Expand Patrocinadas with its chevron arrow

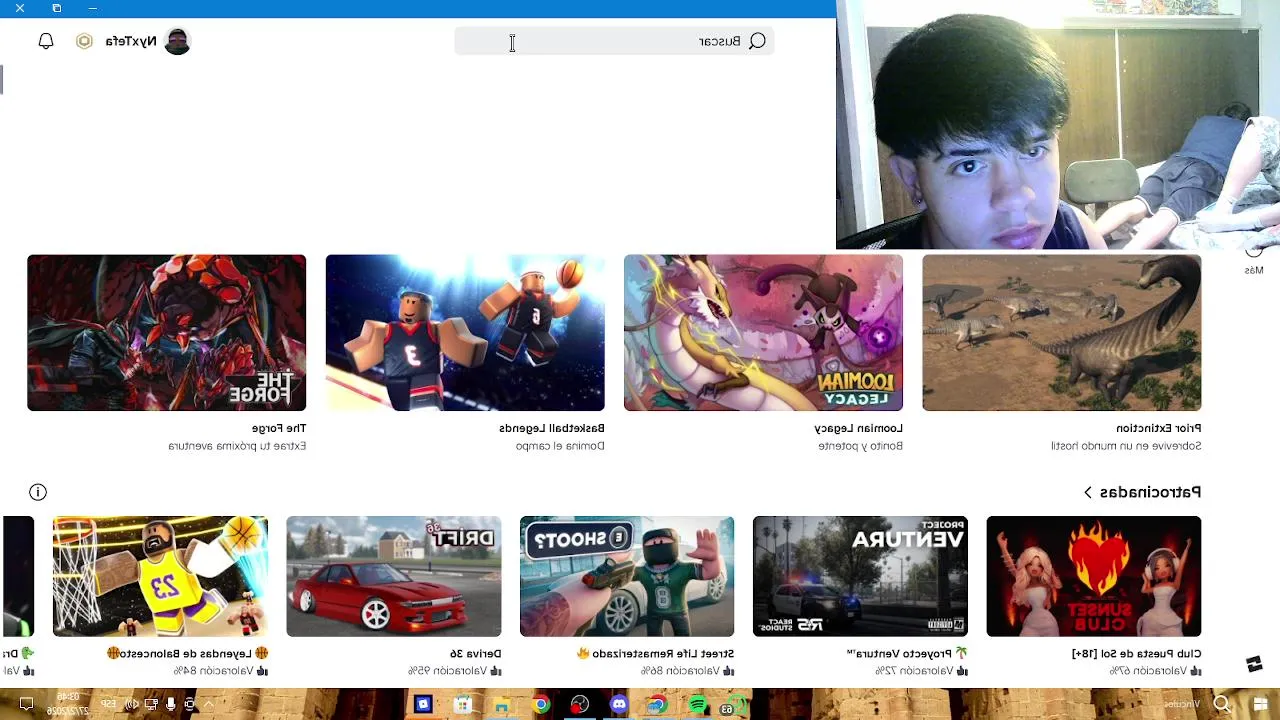pyautogui.click(x=1088, y=492)
